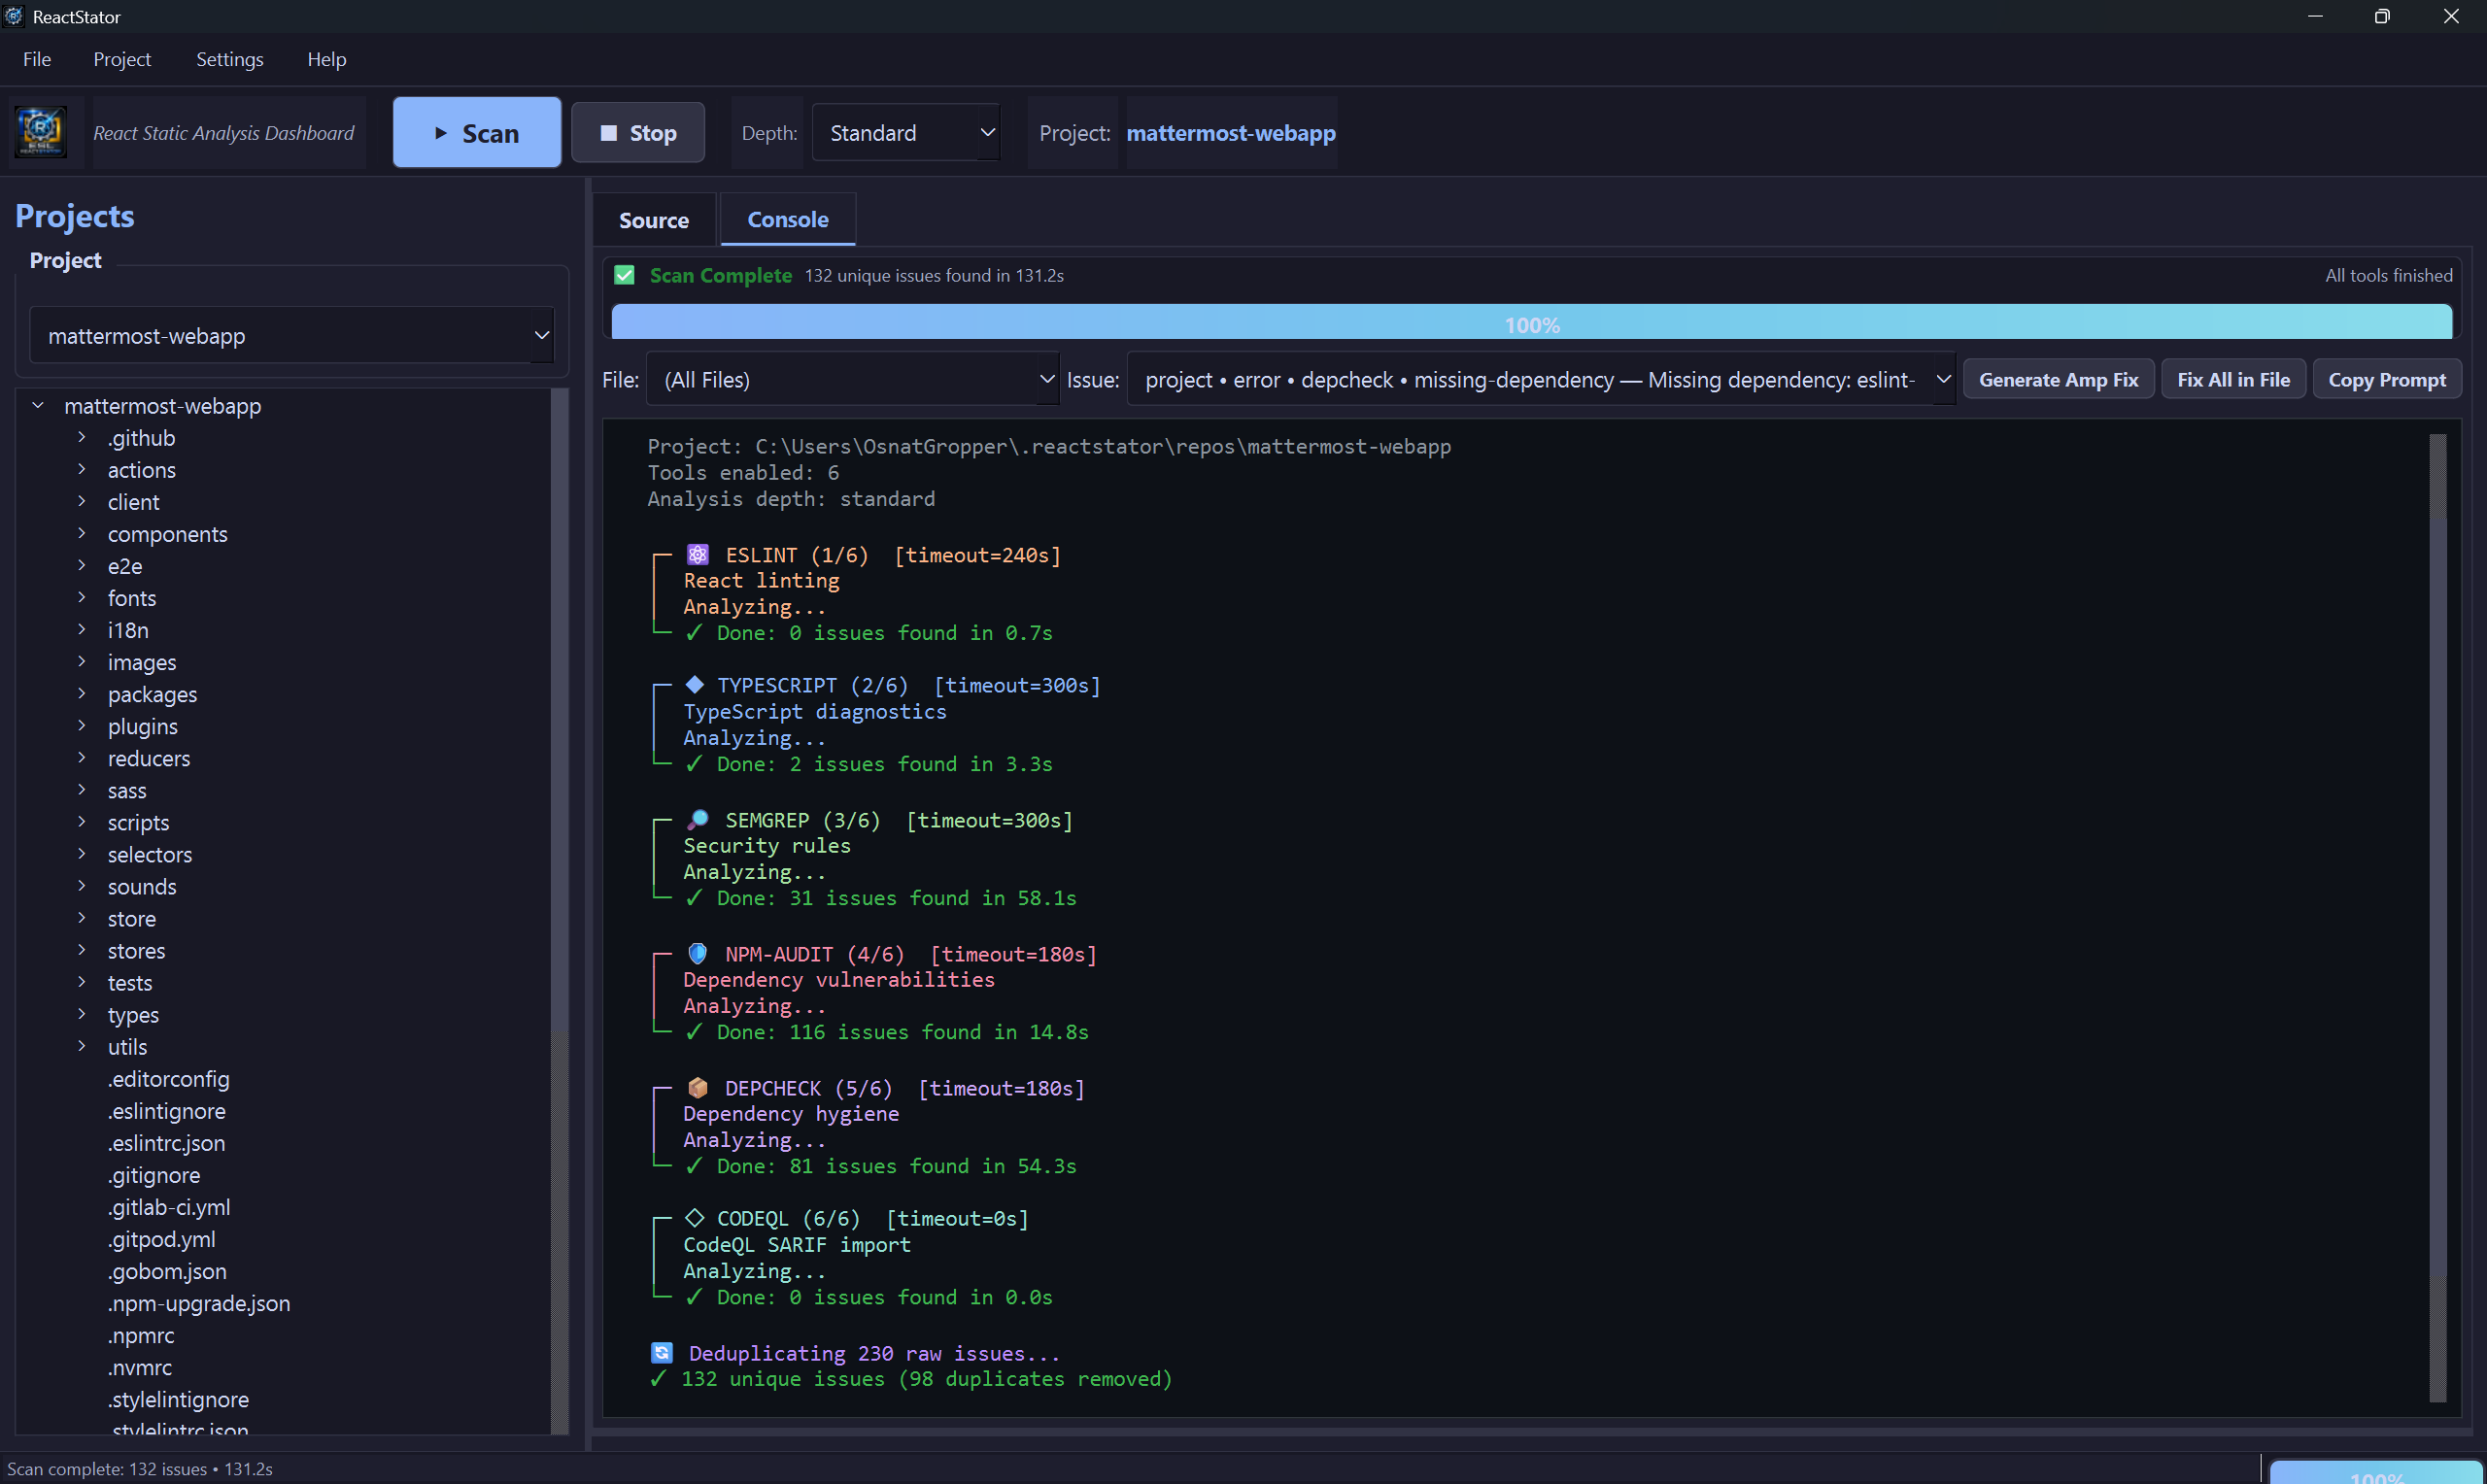Click the 100% scan progress bar

pyautogui.click(x=1531, y=323)
